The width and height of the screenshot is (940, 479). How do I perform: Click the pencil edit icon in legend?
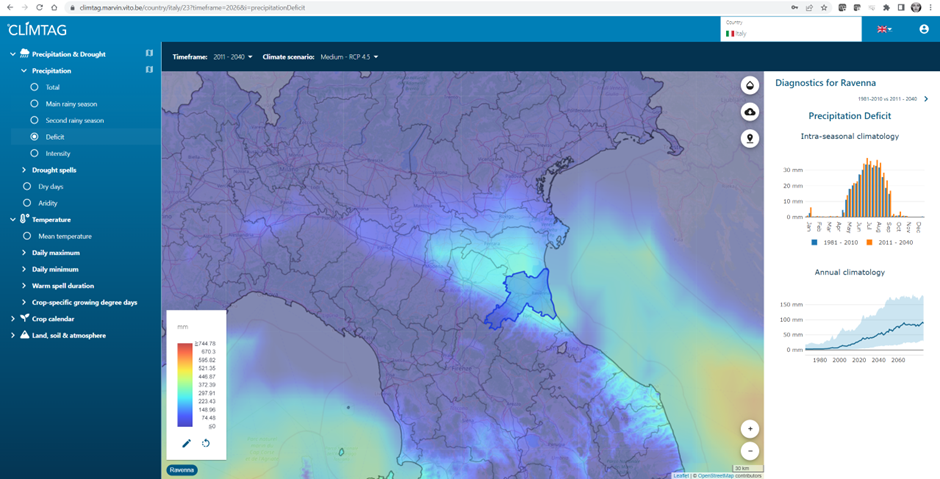click(x=186, y=443)
